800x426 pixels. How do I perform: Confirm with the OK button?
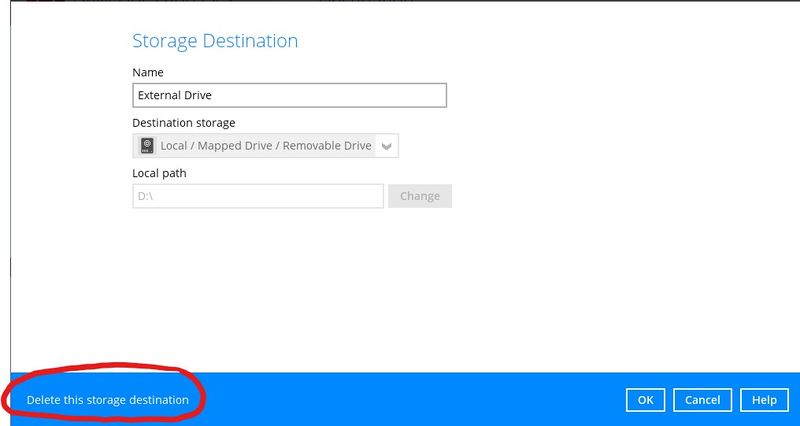coord(645,400)
